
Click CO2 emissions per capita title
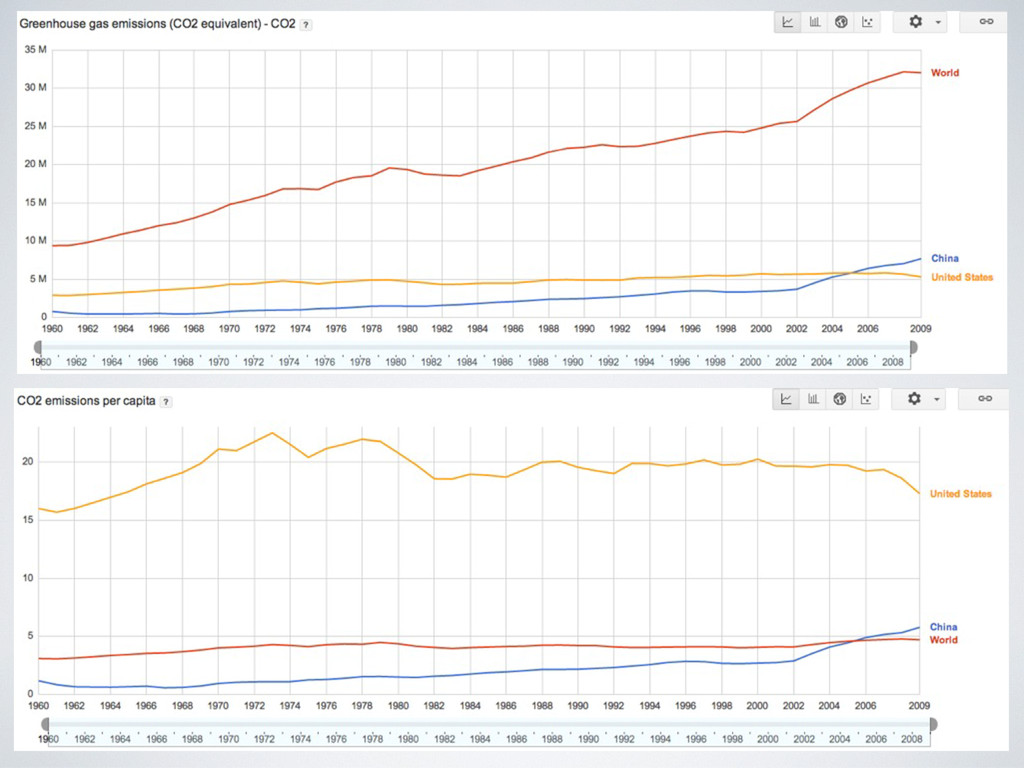[86, 400]
